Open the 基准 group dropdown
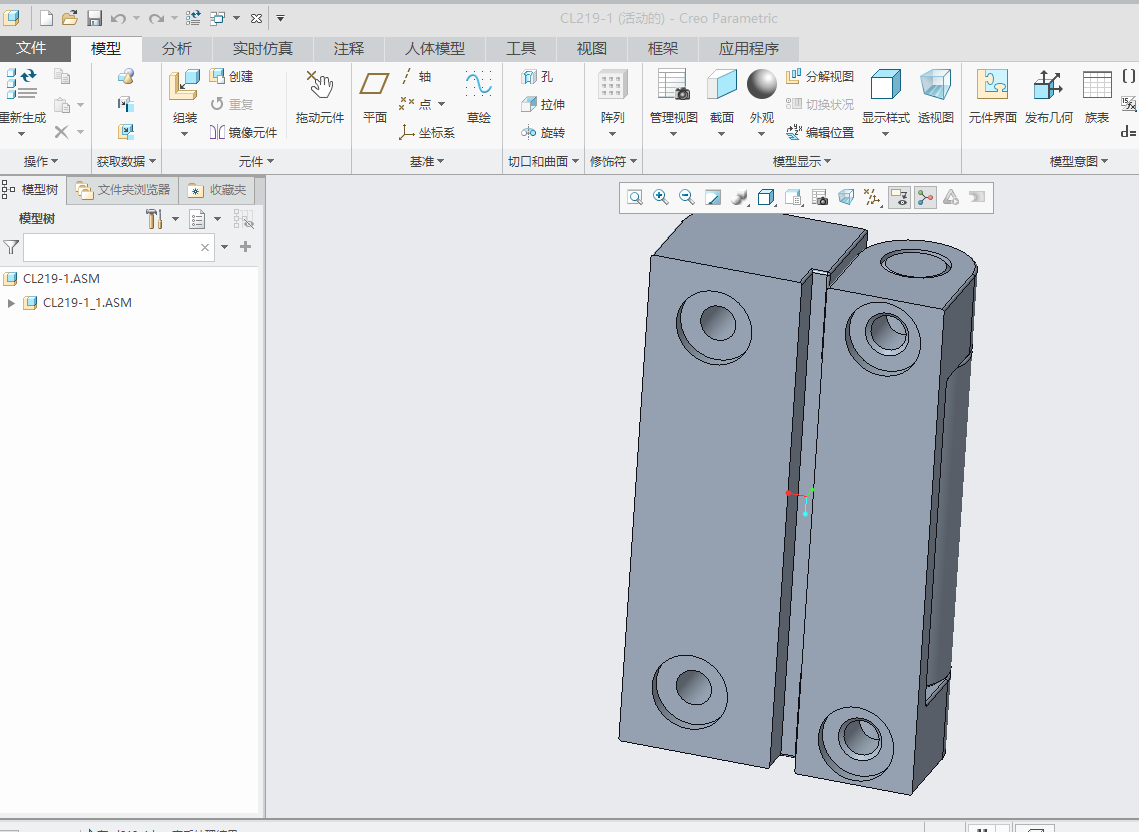Screen dimensions: 1139x832 pyautogui.click(x=426, y=161)
